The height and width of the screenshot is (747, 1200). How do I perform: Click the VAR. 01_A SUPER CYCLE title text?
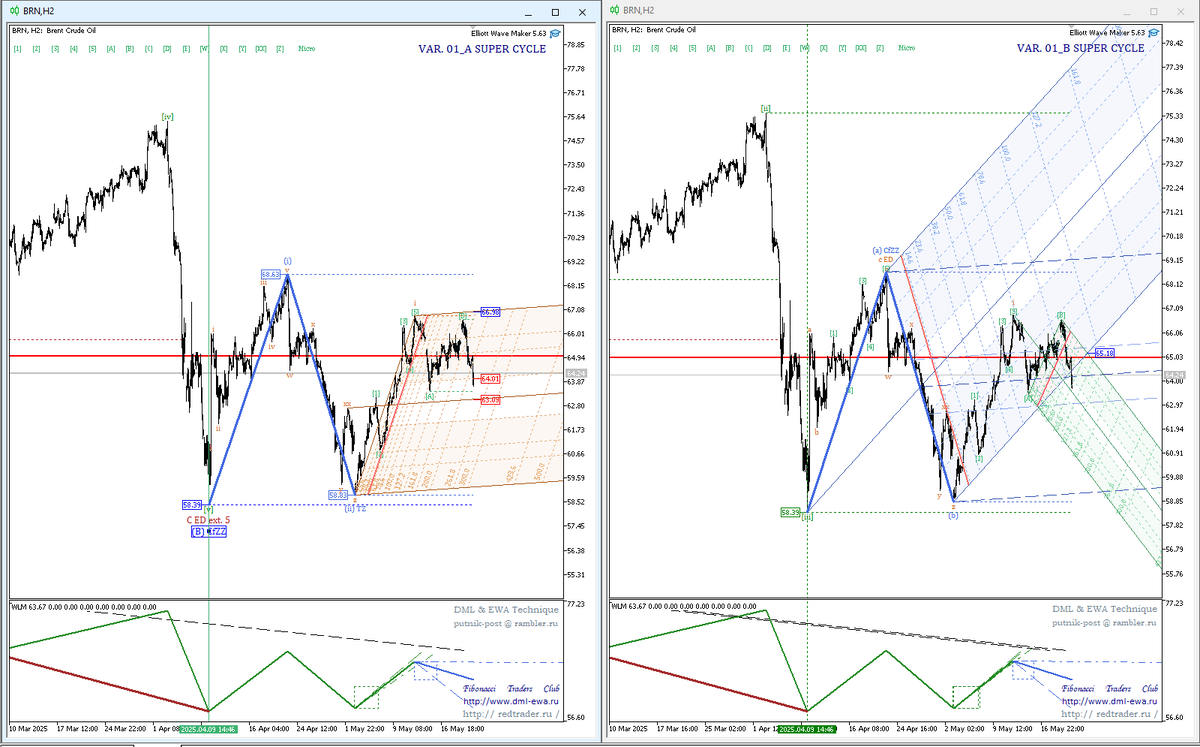tap(482, 48)
